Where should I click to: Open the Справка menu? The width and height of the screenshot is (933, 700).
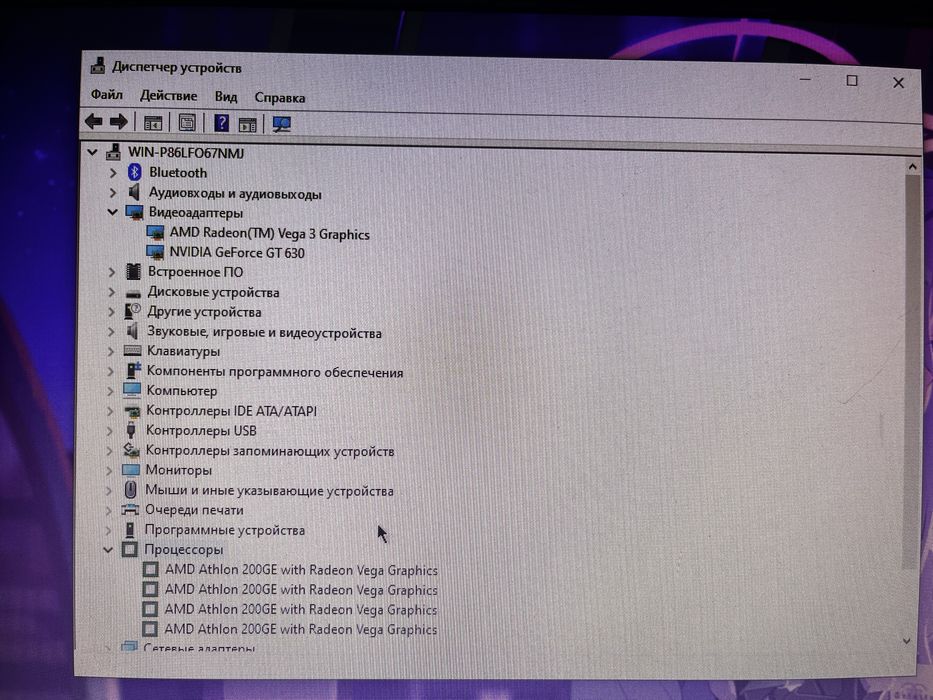pyautogui.click(x=280, y=98)
